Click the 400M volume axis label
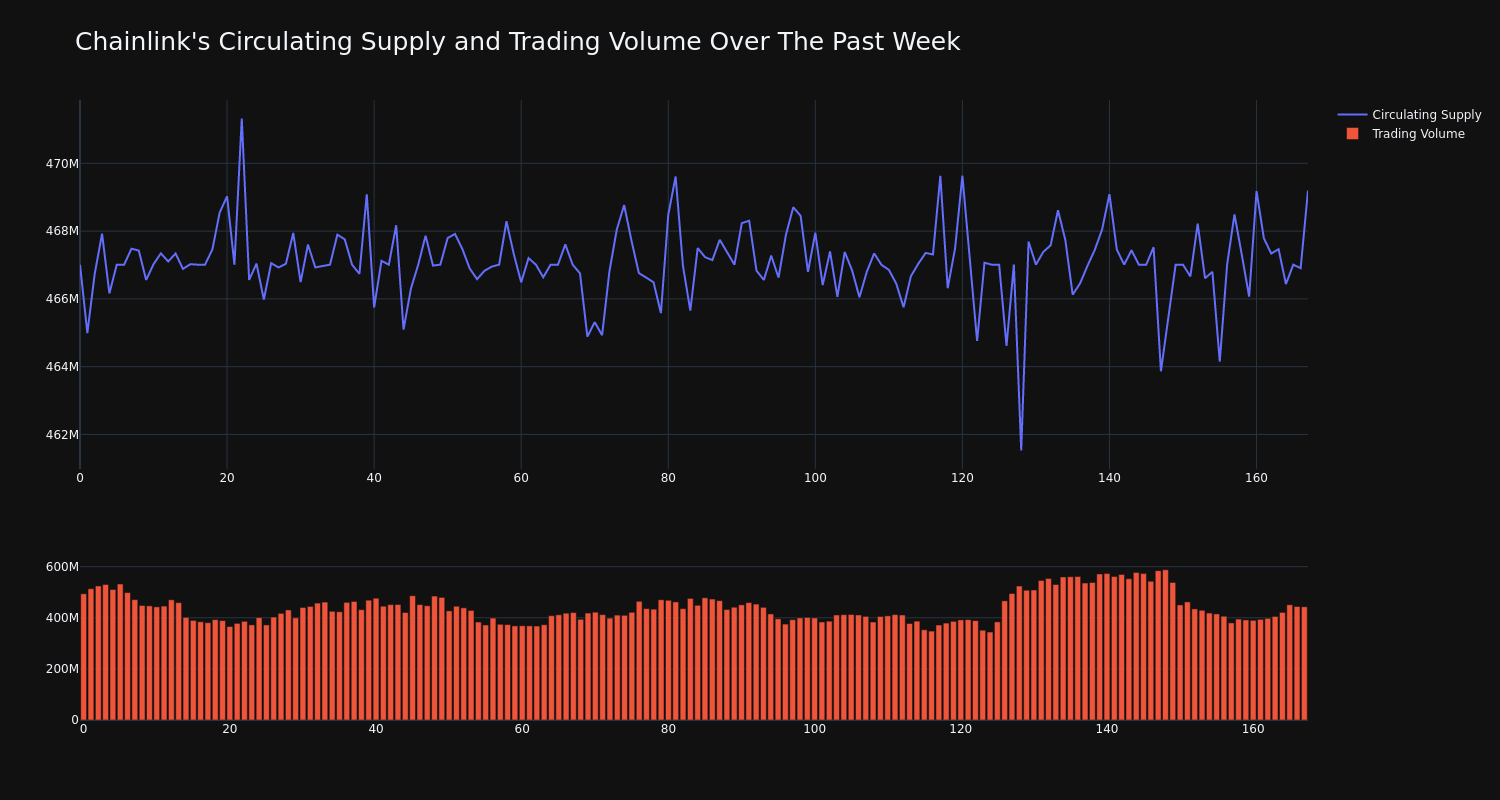Screen dimensions: 1500x800 point(62,618)
